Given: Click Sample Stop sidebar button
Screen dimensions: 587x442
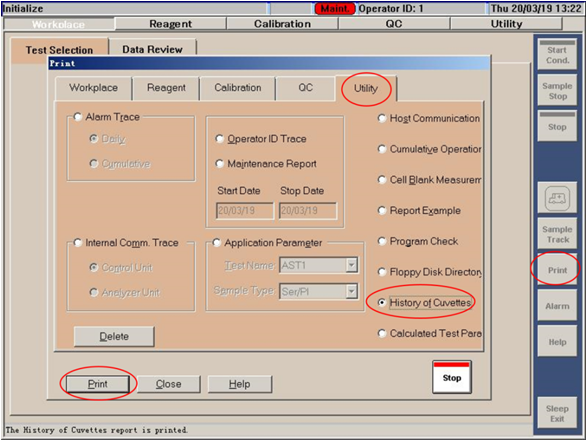Looking at the screenshot, I should (557, 91).
